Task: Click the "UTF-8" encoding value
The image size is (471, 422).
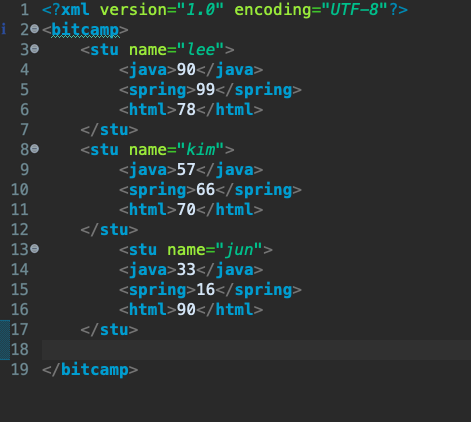Action: [354, 10]
